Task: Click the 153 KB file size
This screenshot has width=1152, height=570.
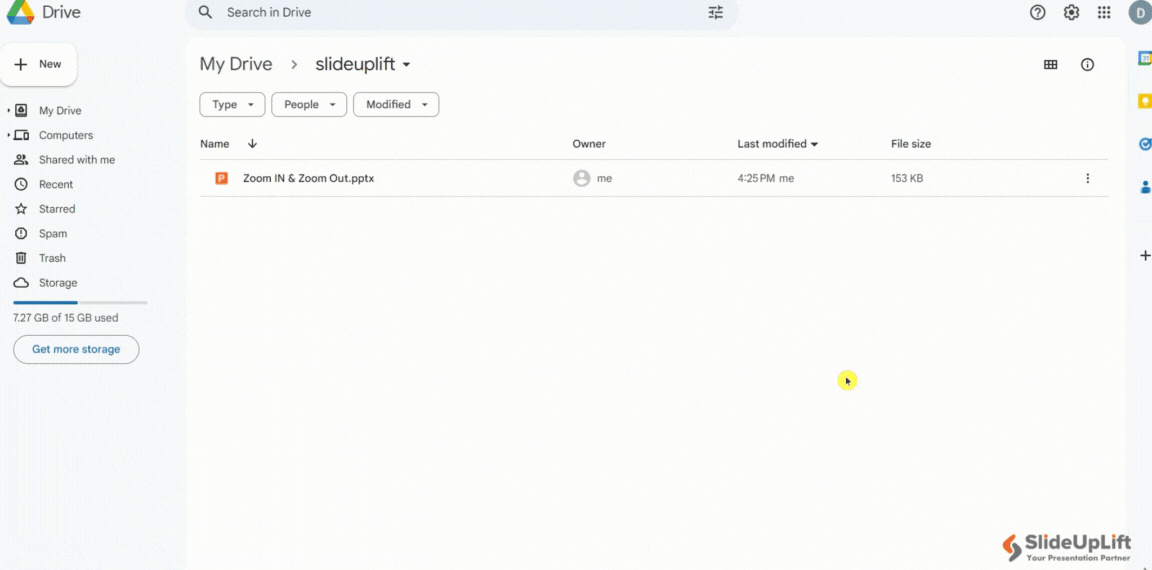Action: (907, 178)
